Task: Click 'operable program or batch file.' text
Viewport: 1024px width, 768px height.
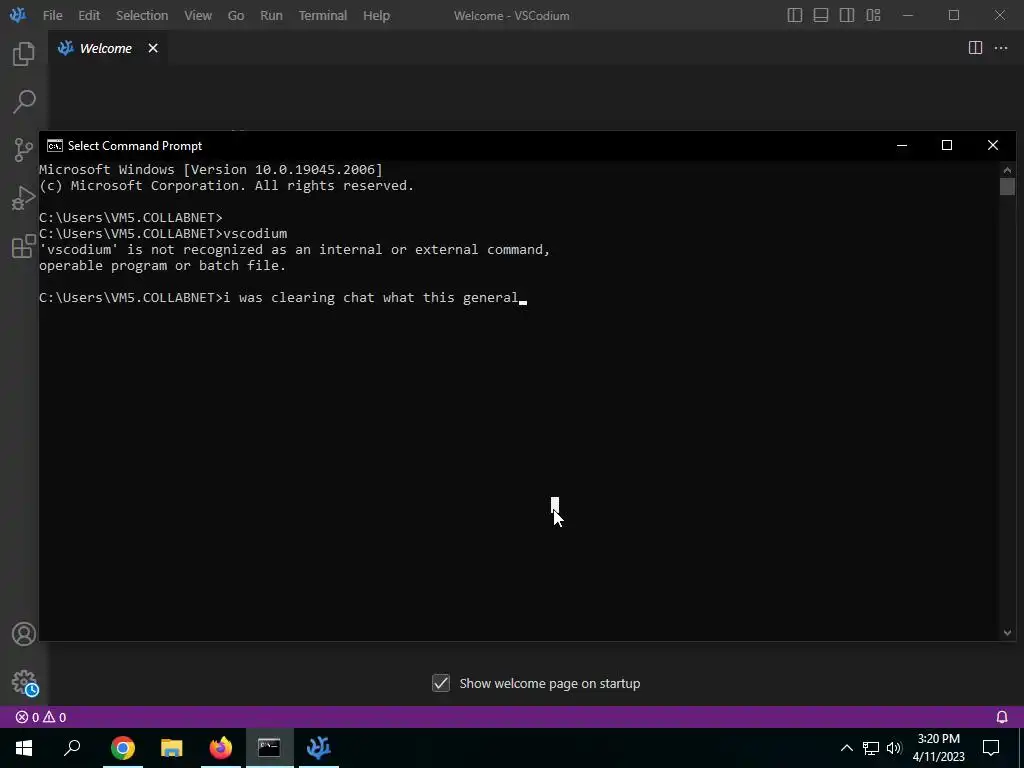Action: click(x=163, y=265)
